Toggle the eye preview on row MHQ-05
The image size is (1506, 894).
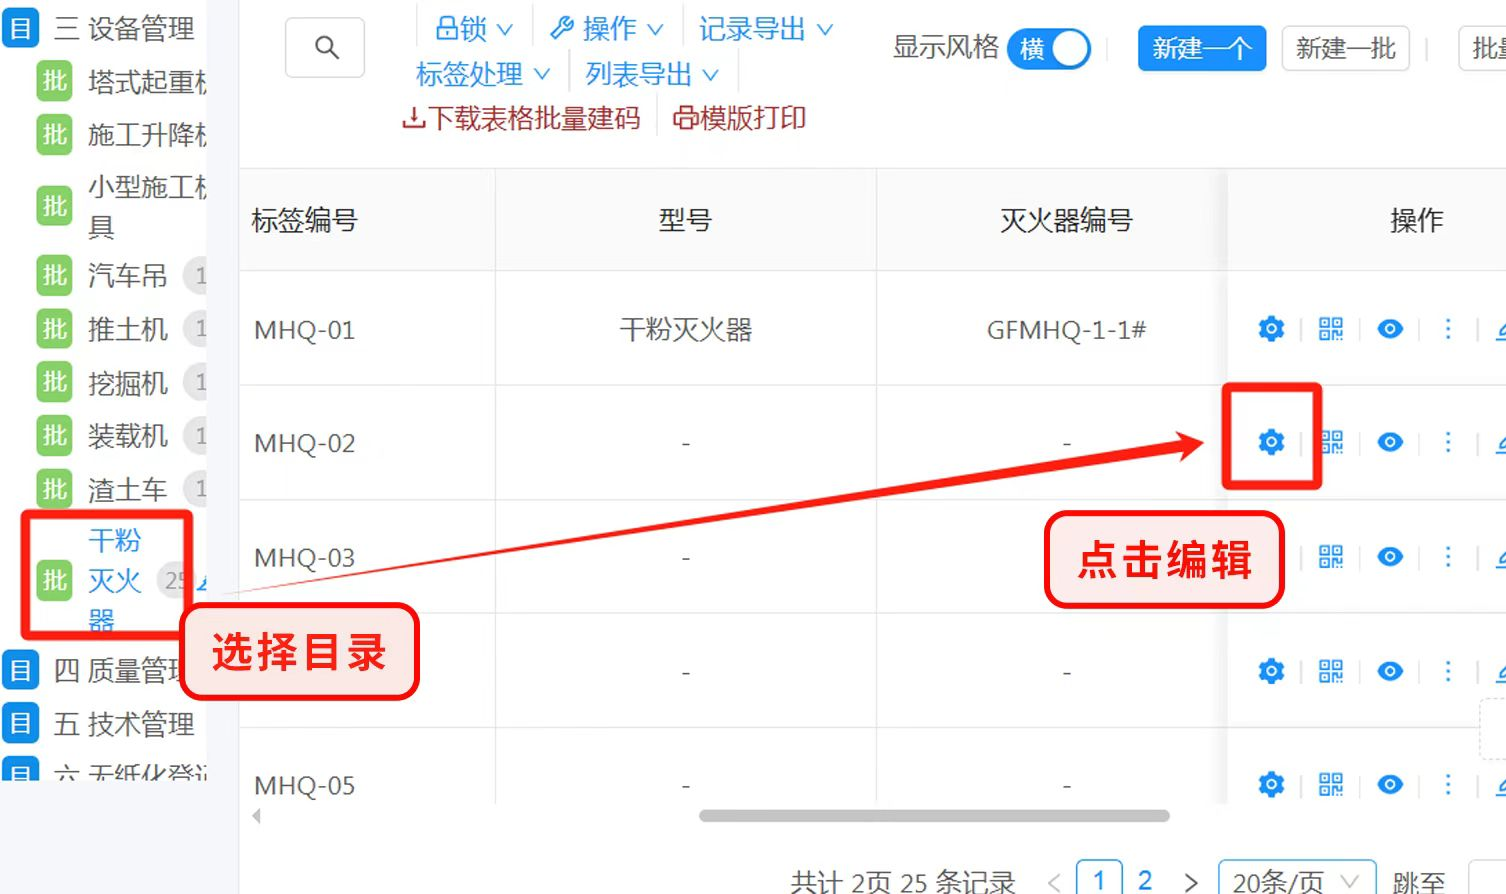(x=1389, y=784)
